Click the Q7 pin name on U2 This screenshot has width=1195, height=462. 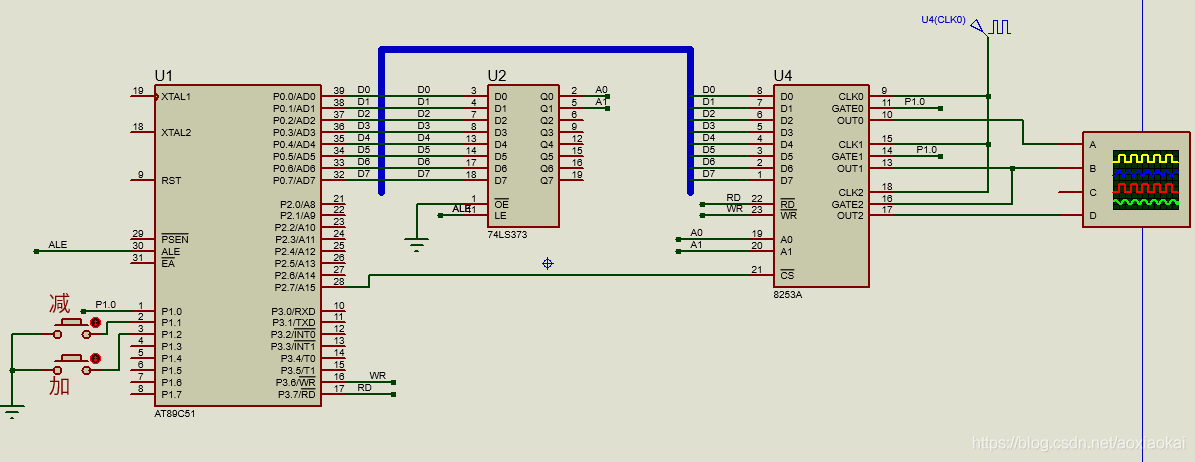pyautogui.click(x=547, y=181)
